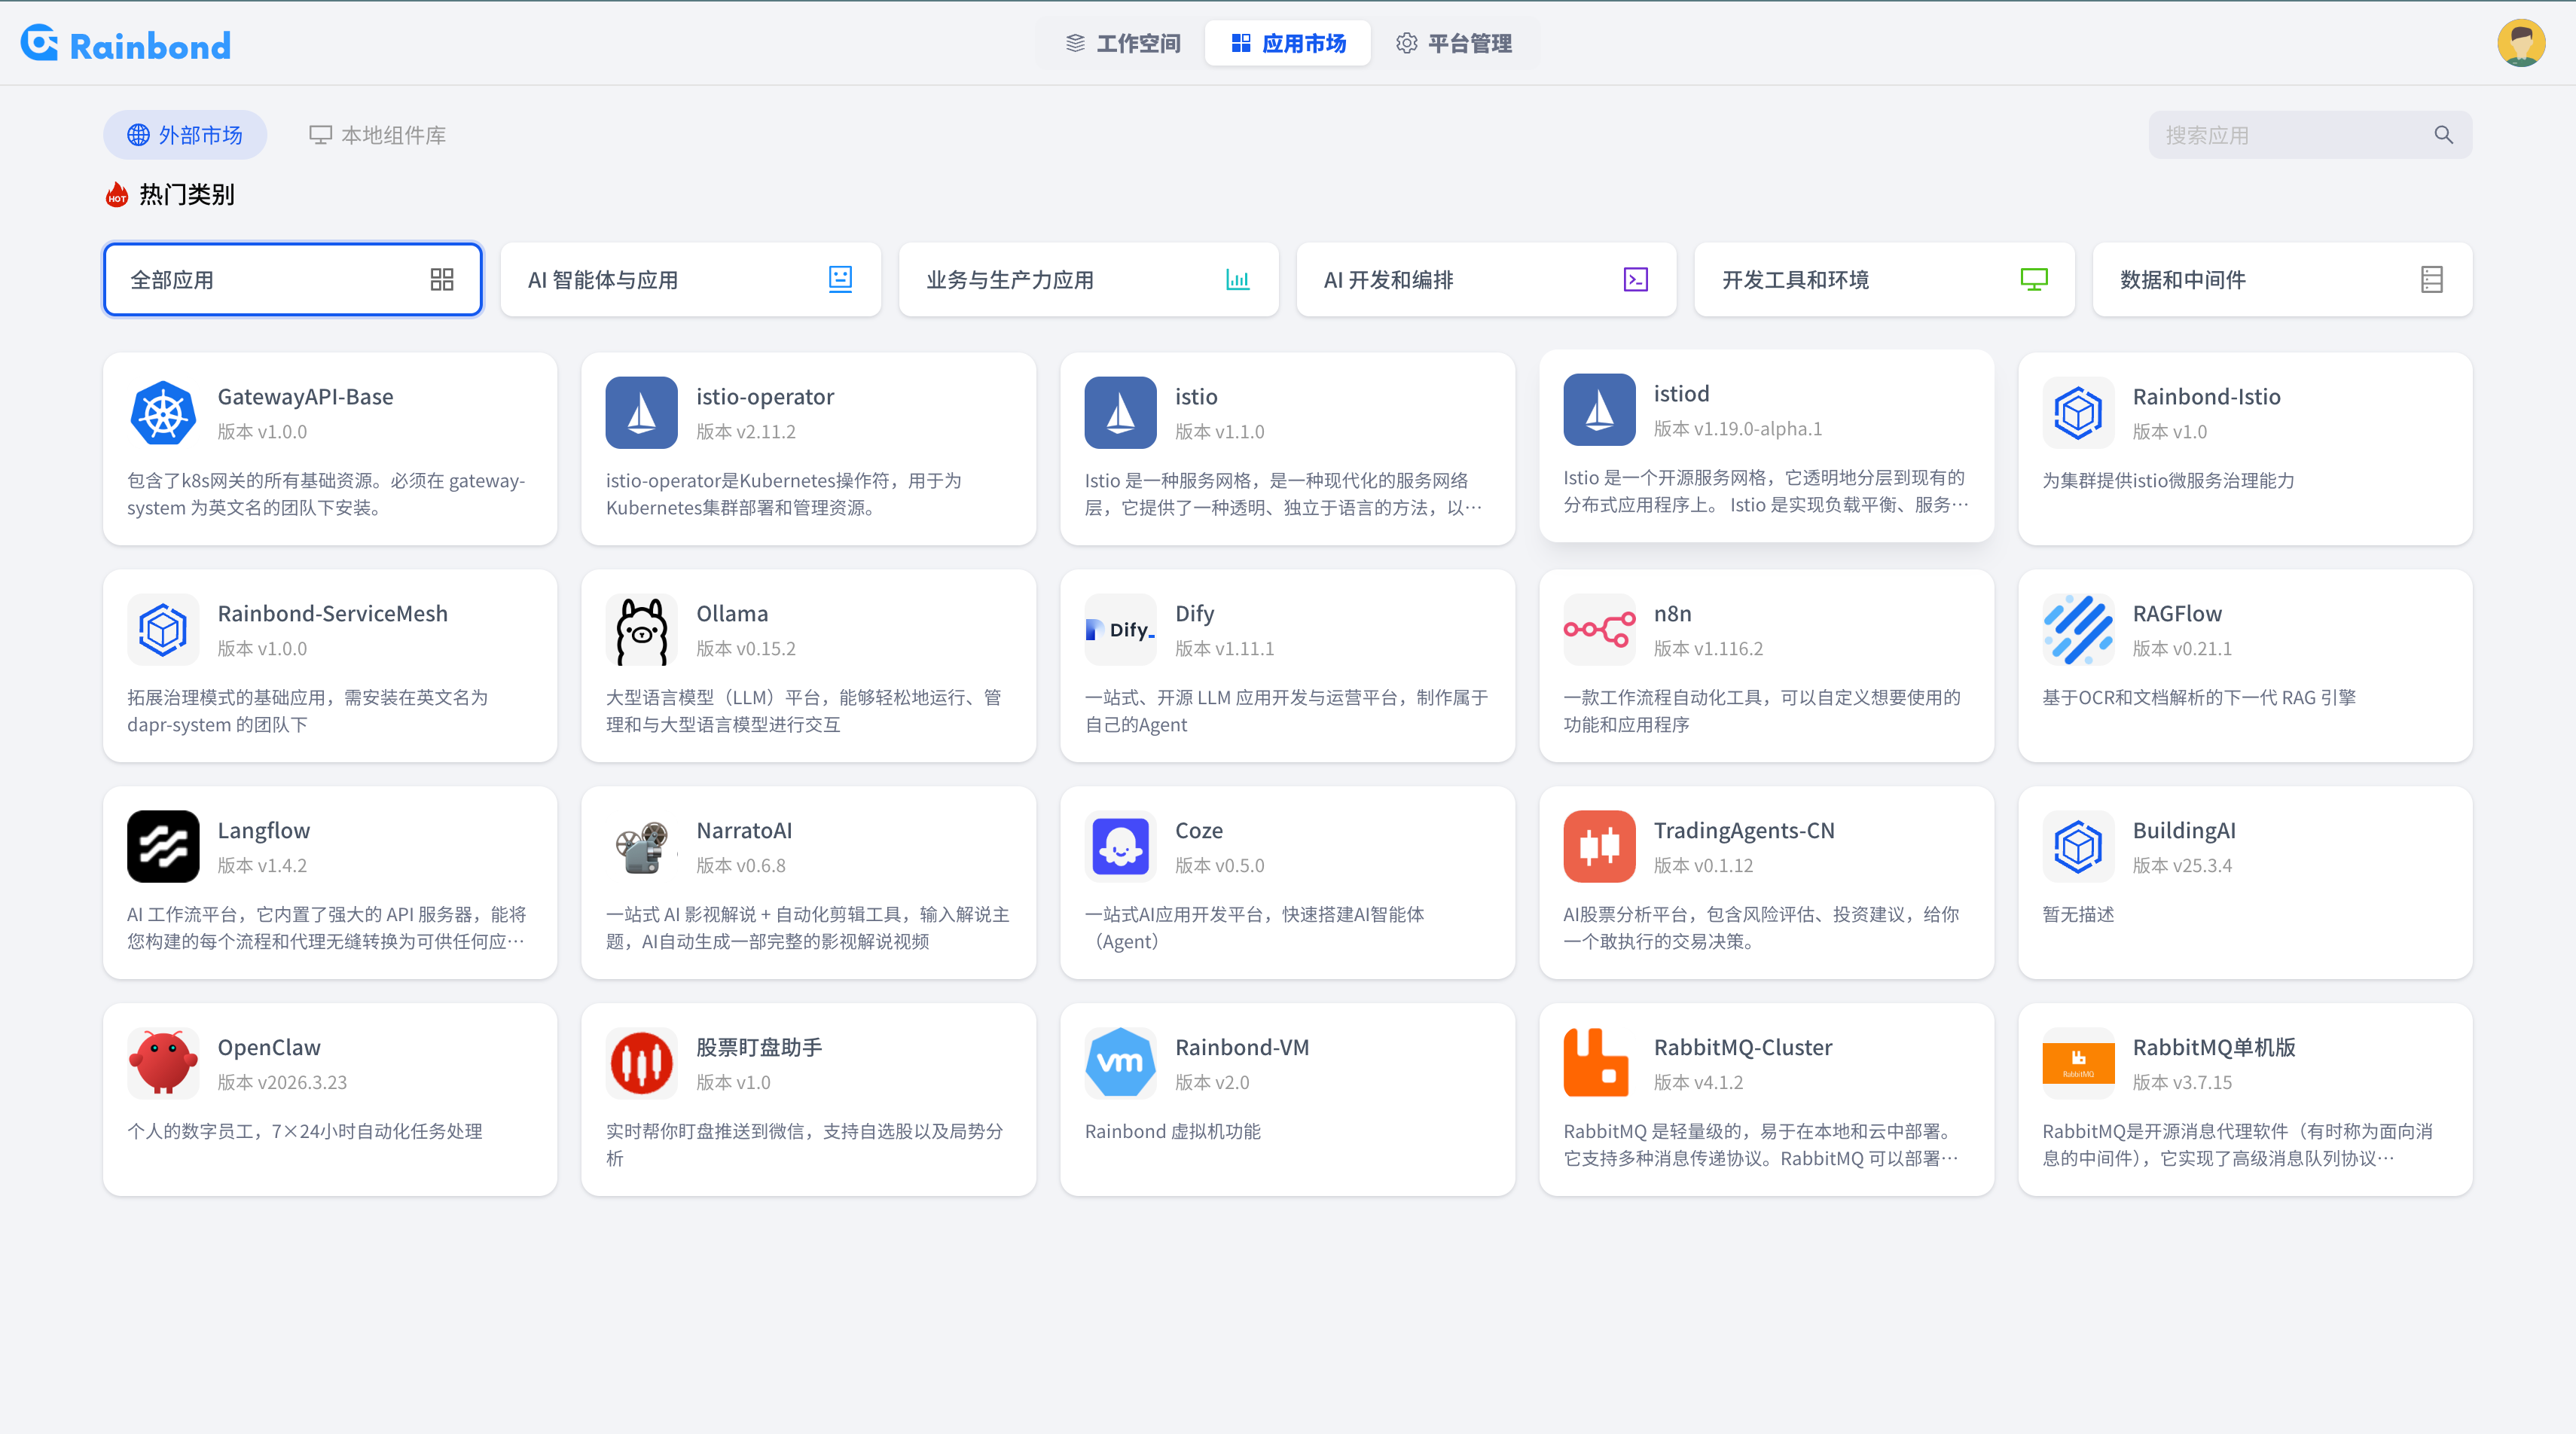Filter by 开发工具和环境 category

[x=1884, y=280]
